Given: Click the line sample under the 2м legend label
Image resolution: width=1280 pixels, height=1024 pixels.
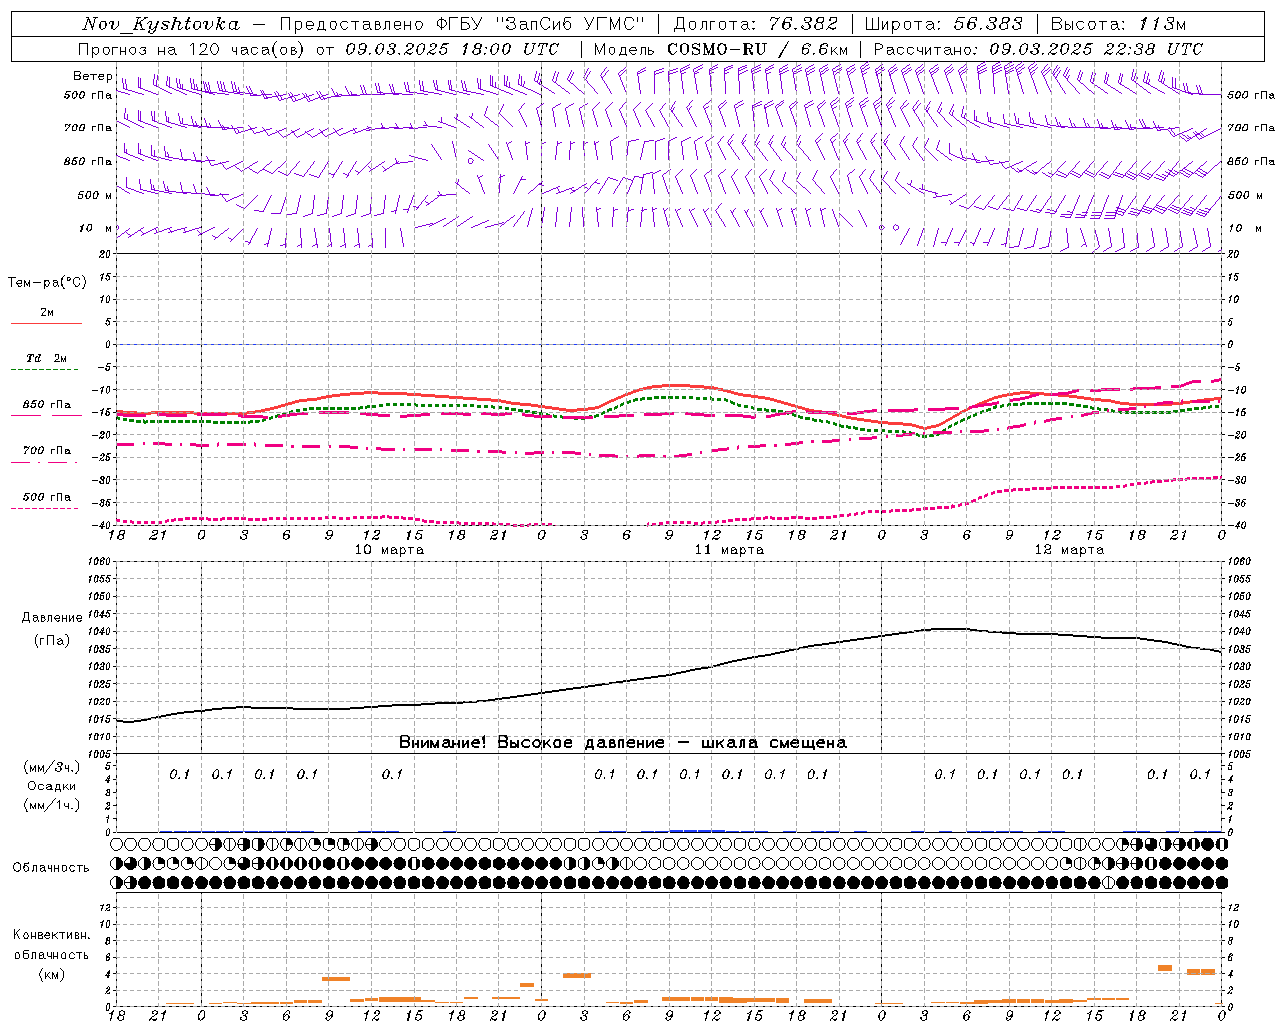Looking at the screenshot, I should pos(46,324).
